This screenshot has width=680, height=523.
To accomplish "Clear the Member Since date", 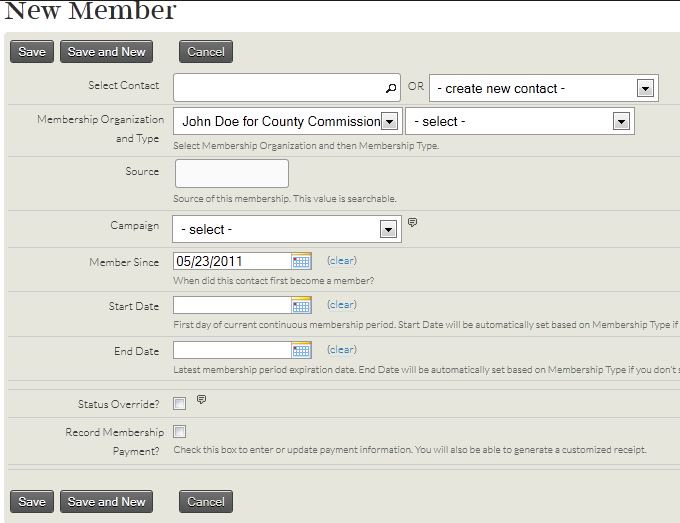I will (341, 261).
